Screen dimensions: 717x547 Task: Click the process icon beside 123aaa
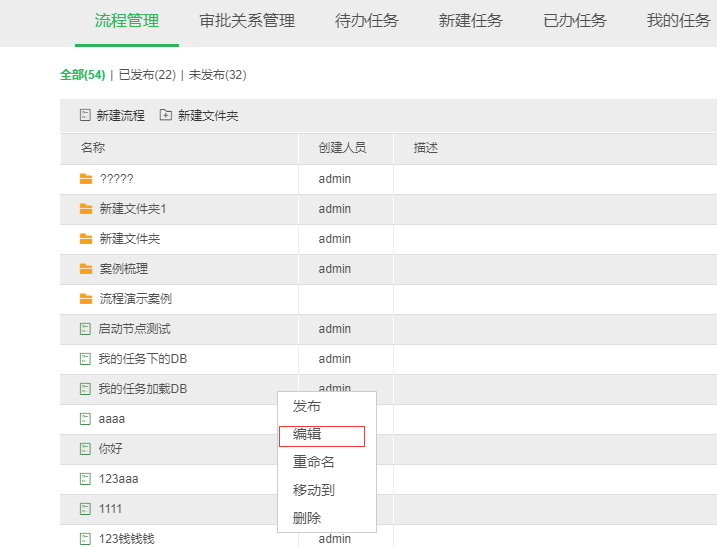85,479
